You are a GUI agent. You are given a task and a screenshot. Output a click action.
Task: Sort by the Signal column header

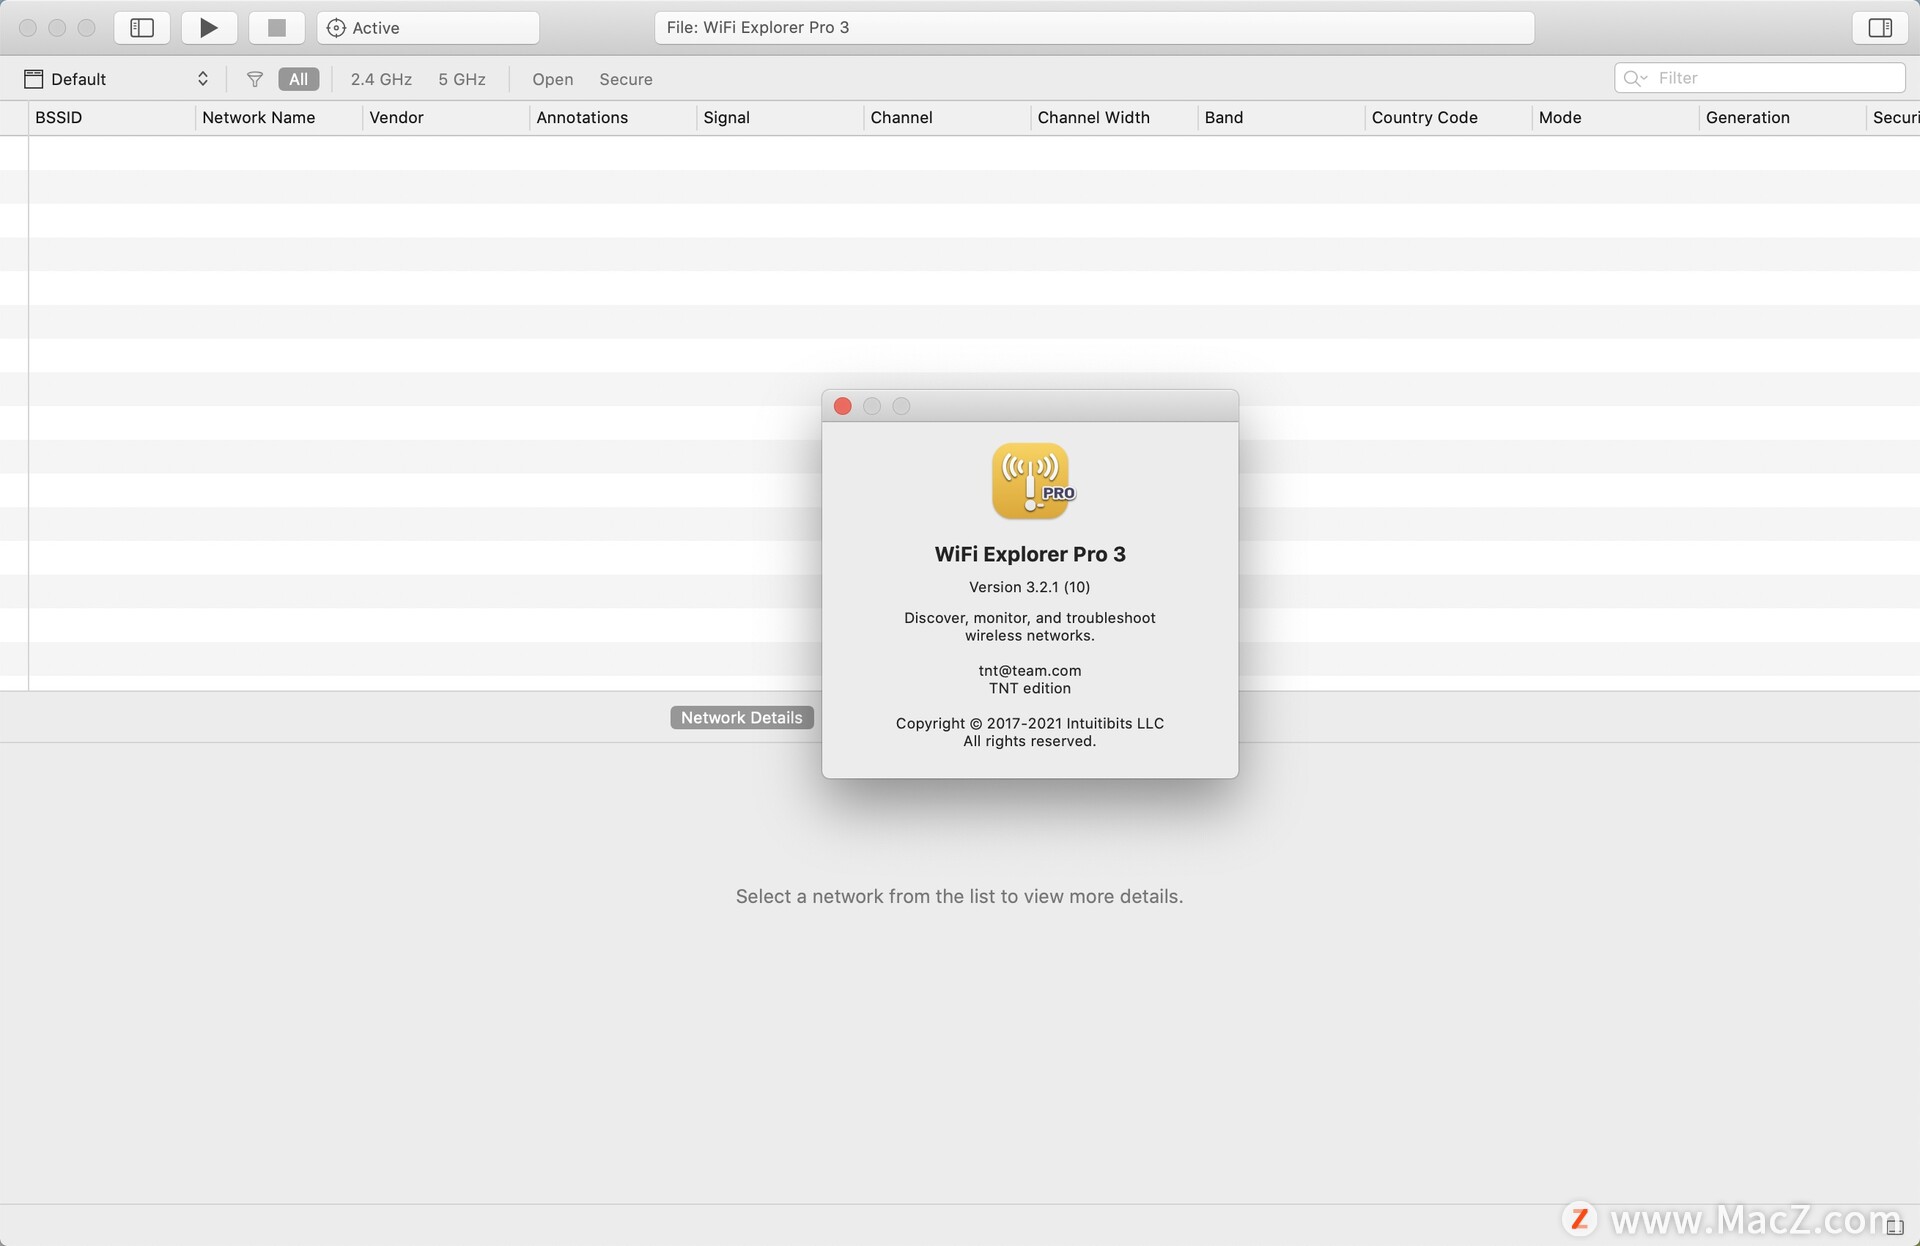click(x=727, y=118)
